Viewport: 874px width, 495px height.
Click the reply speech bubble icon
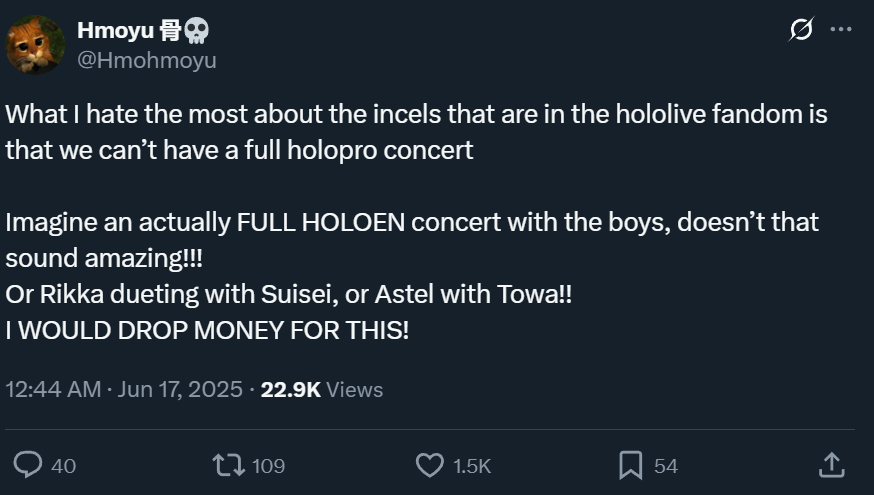(x=29, y=464)
